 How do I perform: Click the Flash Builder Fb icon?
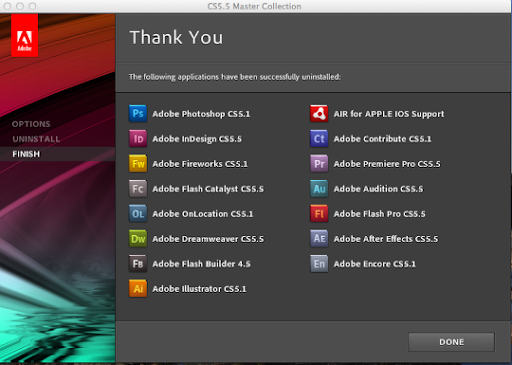coord(138,264)
